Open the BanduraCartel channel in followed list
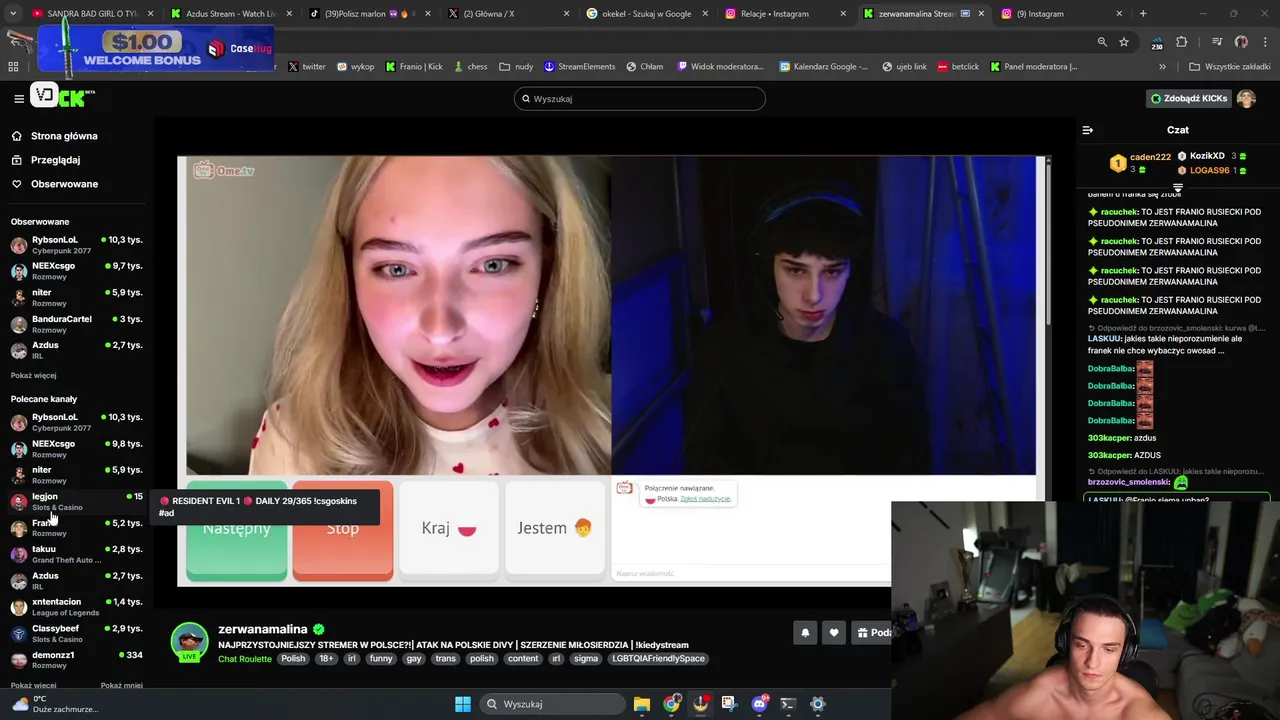Viewport: 1280px width, 720px height. (76, 324)
